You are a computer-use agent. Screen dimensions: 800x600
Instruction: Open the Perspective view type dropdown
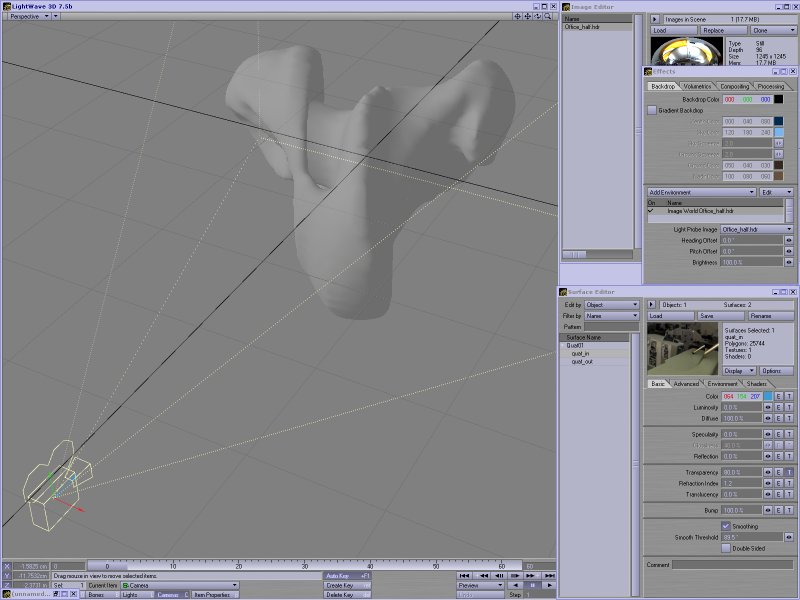click(x=36, y=16)
